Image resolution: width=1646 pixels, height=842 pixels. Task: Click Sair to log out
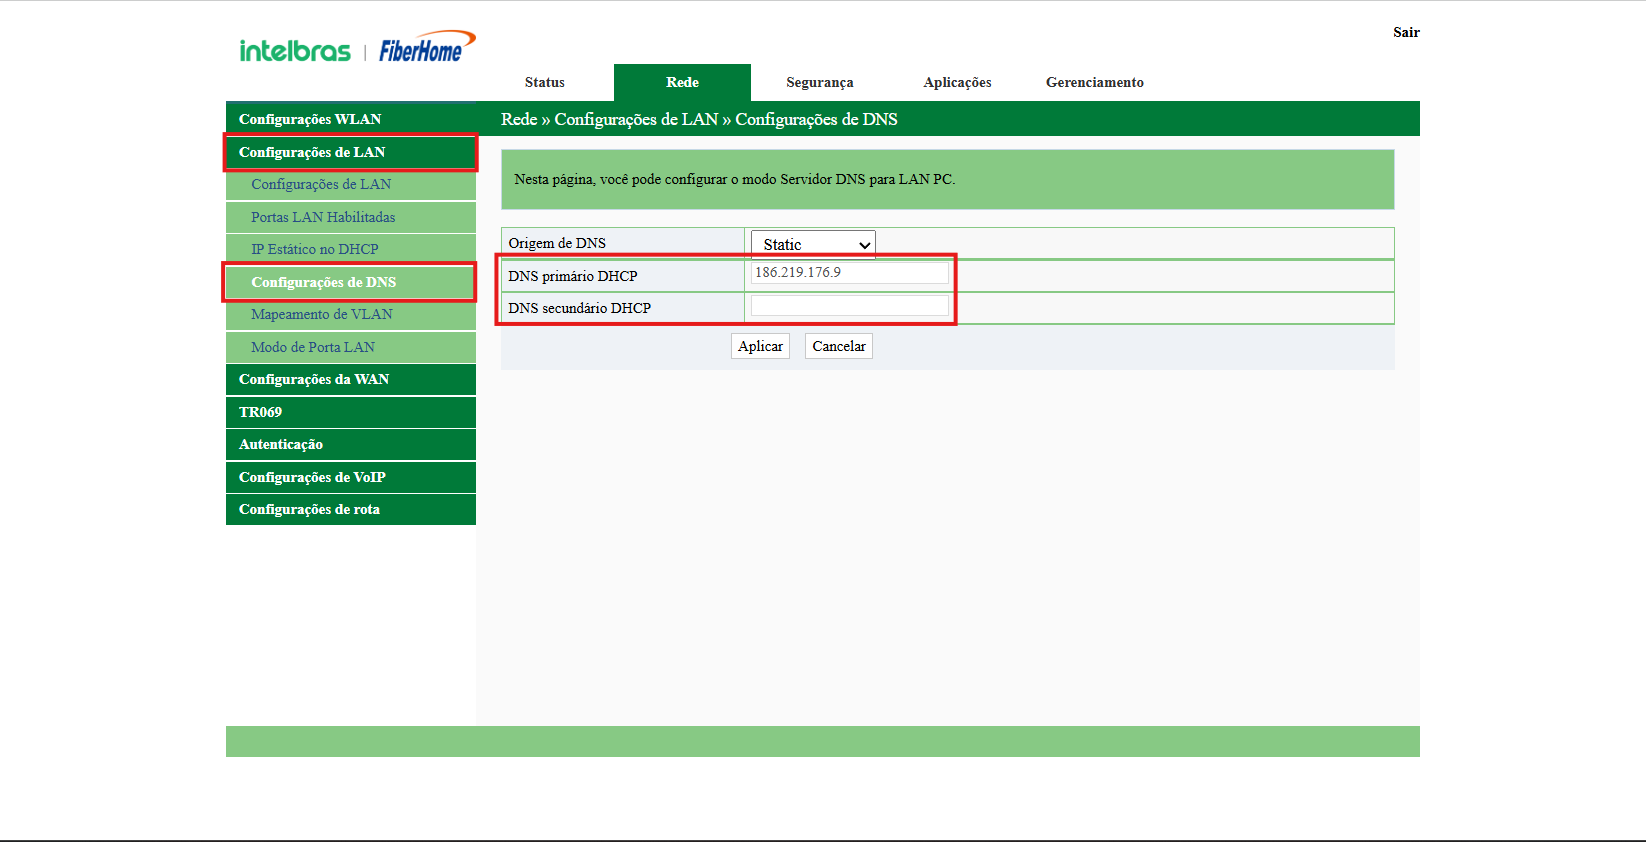pos(1405,32)
